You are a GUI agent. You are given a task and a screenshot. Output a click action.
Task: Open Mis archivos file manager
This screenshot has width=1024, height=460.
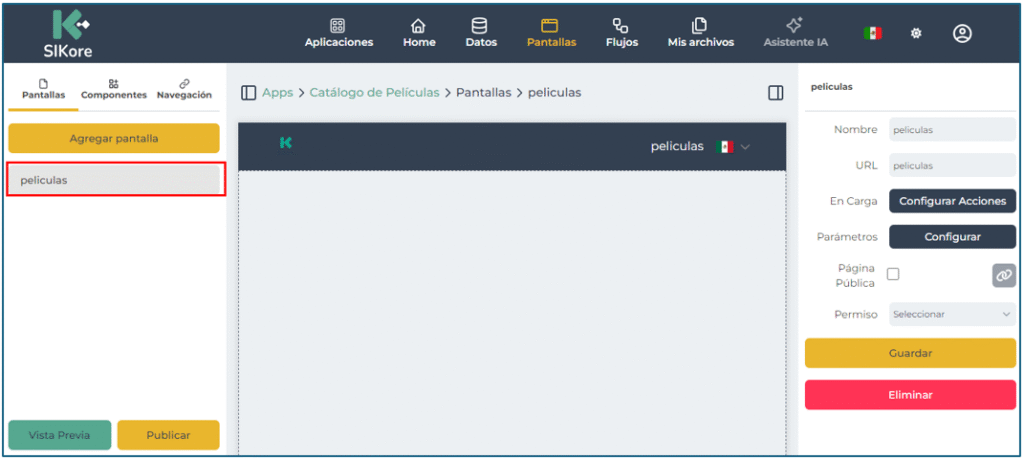point(700,33)
